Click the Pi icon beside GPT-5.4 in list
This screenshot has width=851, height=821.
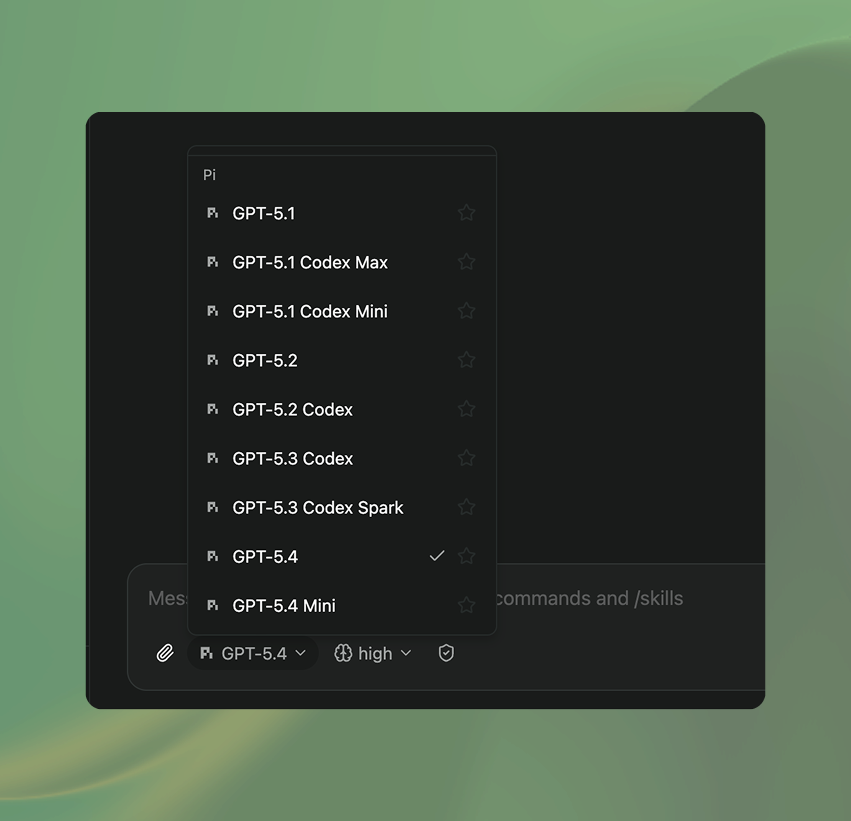tap(213, 556)
